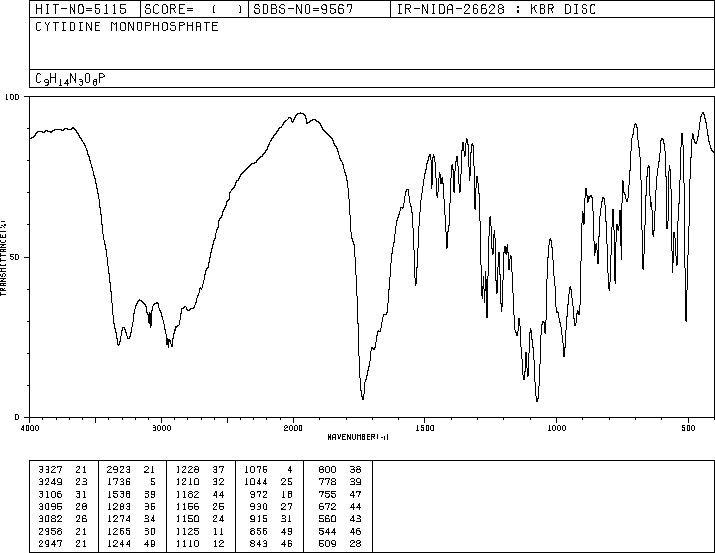Click the molecular formula C9H14N3O8P
The width and height of the screenshot is (715, 553).
70,79
